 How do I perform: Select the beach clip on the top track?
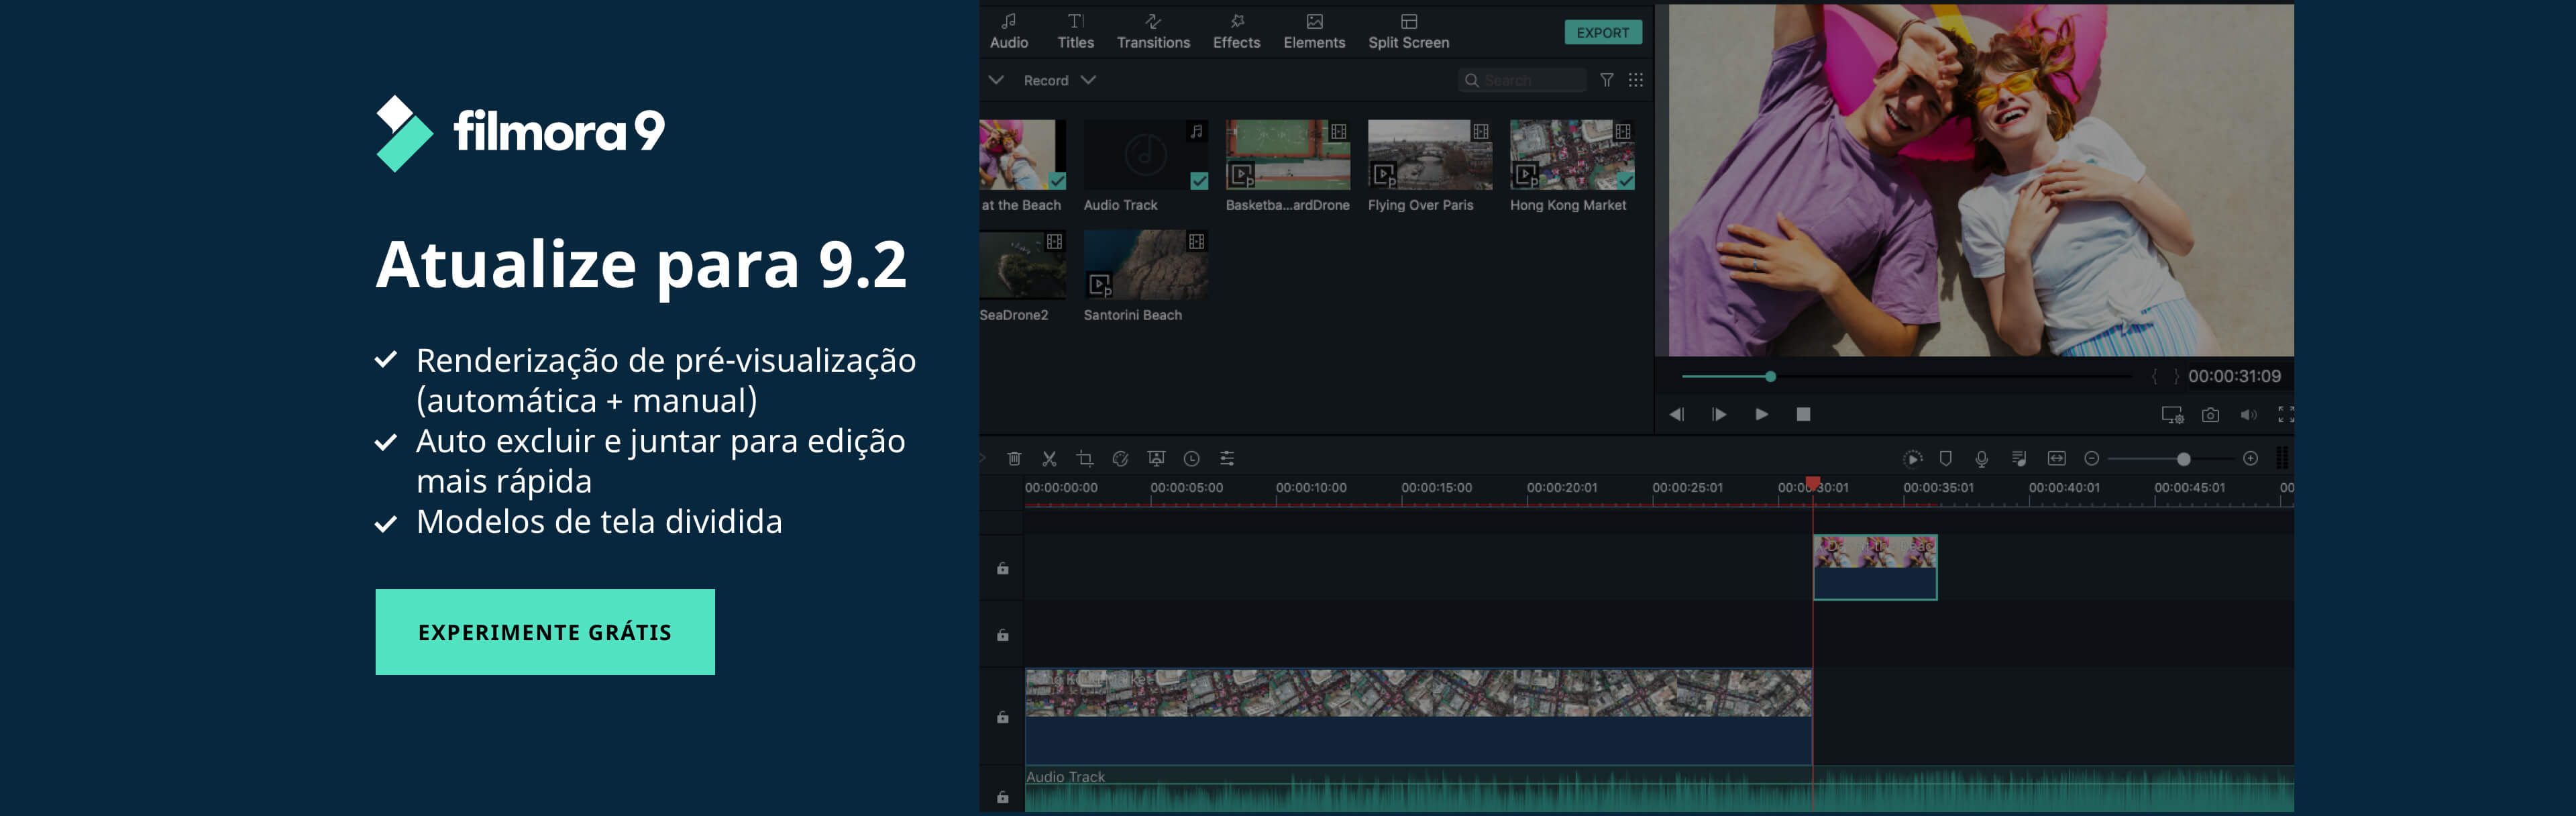[1875, 567]
